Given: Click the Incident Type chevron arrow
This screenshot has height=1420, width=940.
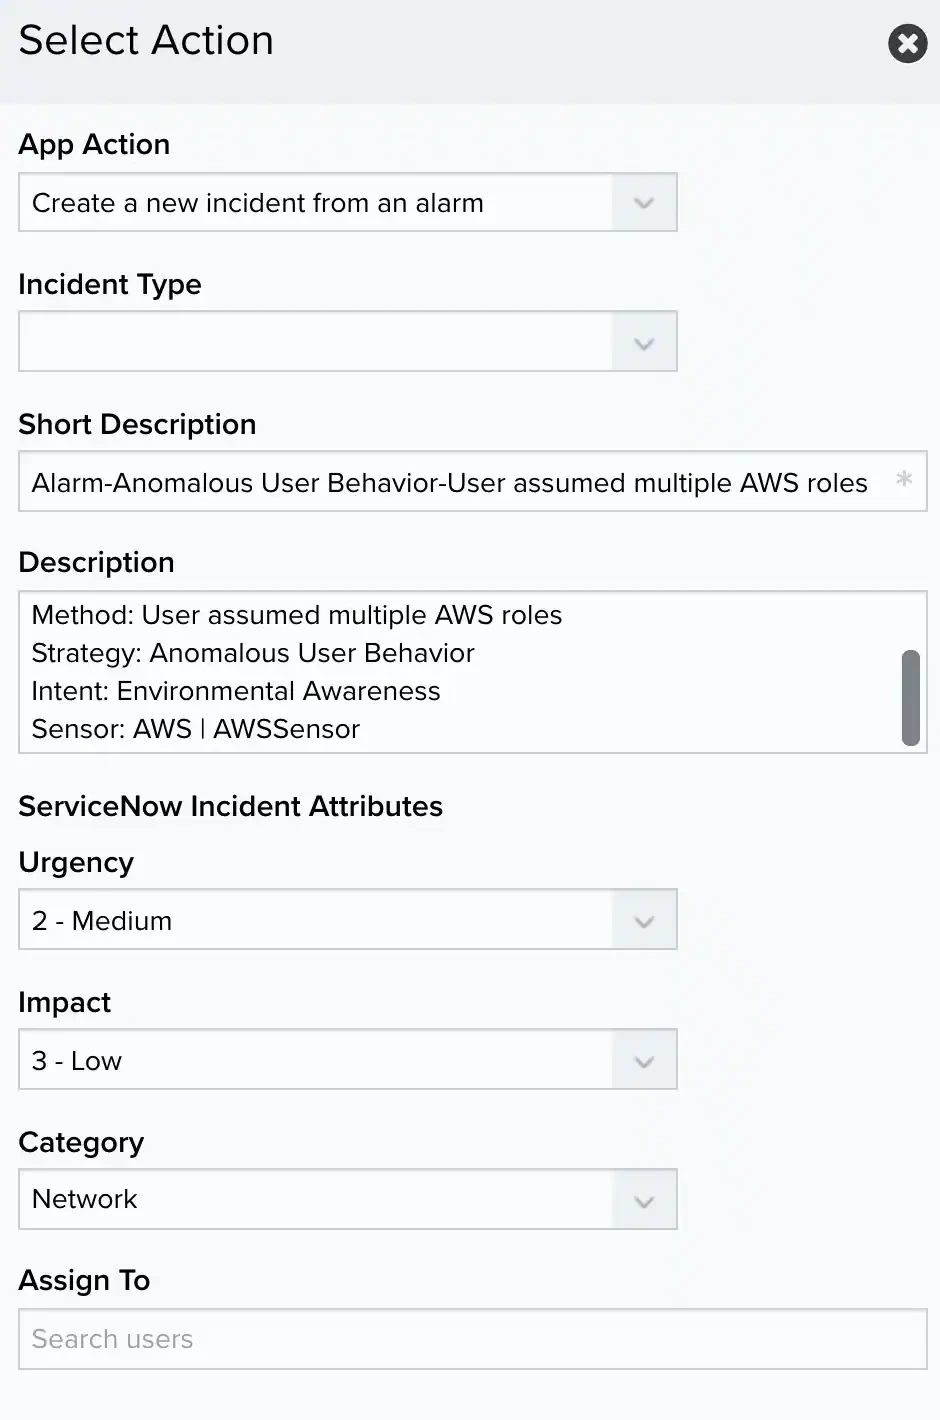Looking at the screenshot, I should (644, 343).
